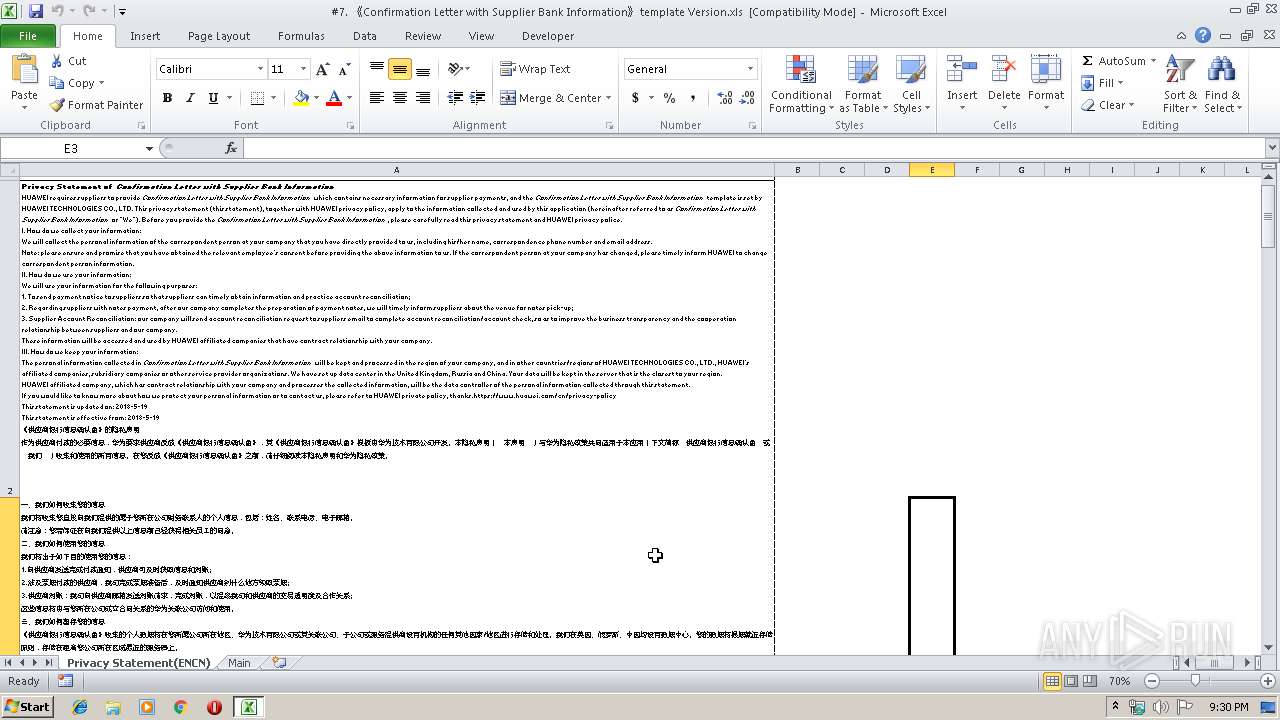Open font color dropdown arrow
The height and width of the screenshot is (720, 1280).
click(348, 98)
